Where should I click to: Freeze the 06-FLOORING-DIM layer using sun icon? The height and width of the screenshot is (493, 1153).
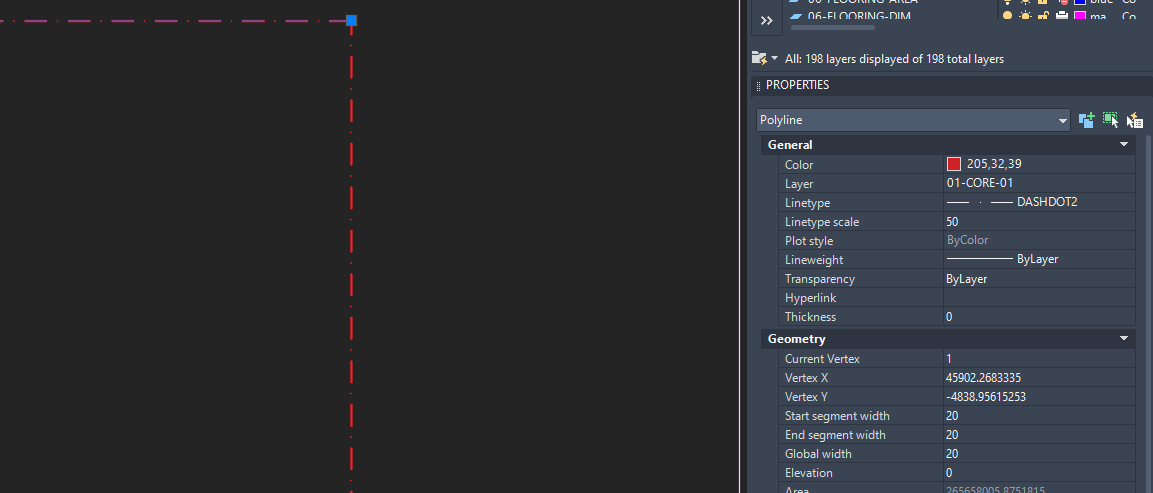[1025, 15]
